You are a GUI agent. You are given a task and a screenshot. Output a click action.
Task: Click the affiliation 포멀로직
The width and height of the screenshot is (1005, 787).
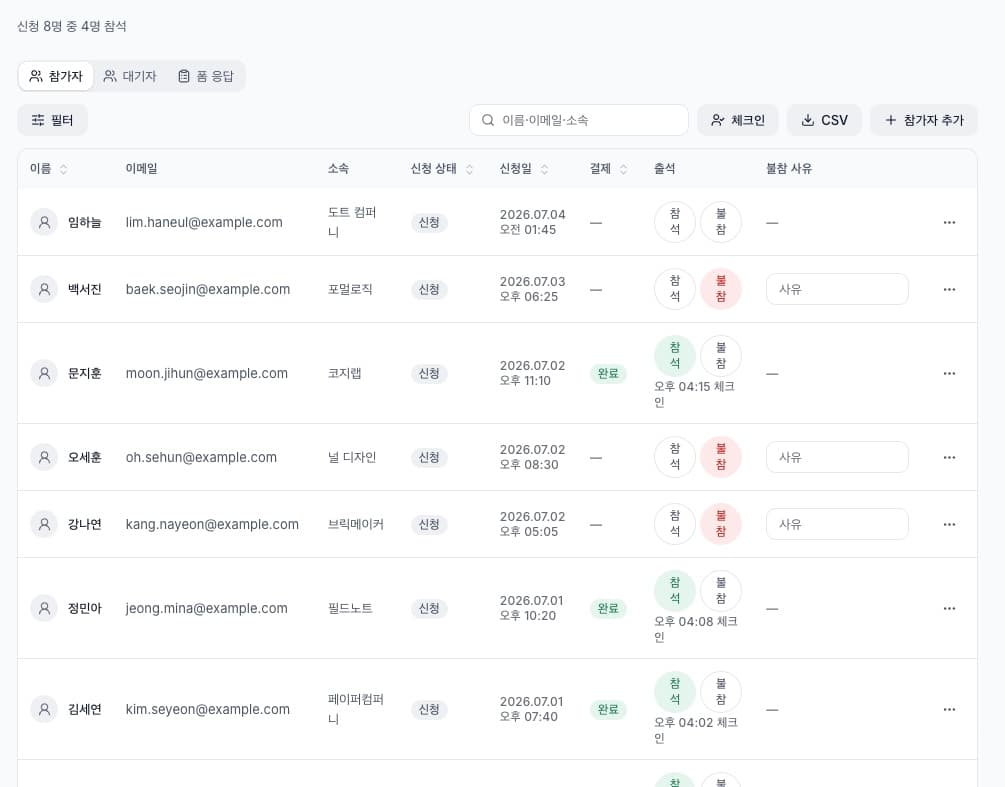point(350,289)
